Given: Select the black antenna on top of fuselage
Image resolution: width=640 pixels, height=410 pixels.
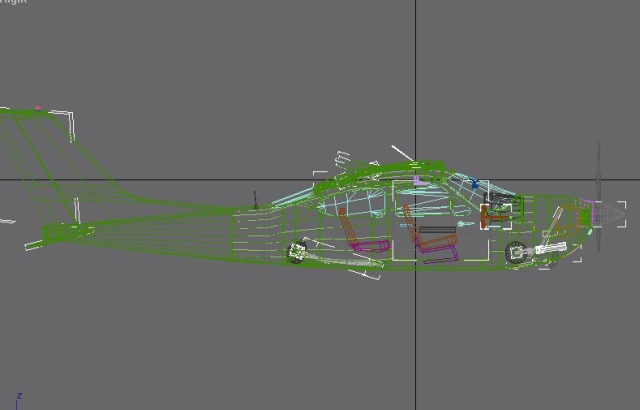Looking at the screenshot, I should [x=256, y=200].
